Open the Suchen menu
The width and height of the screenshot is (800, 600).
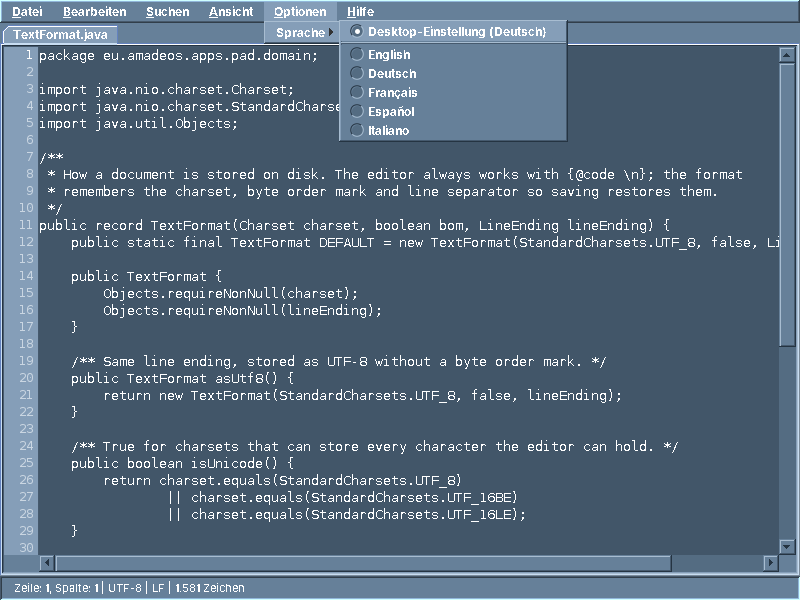coord(167,11)
